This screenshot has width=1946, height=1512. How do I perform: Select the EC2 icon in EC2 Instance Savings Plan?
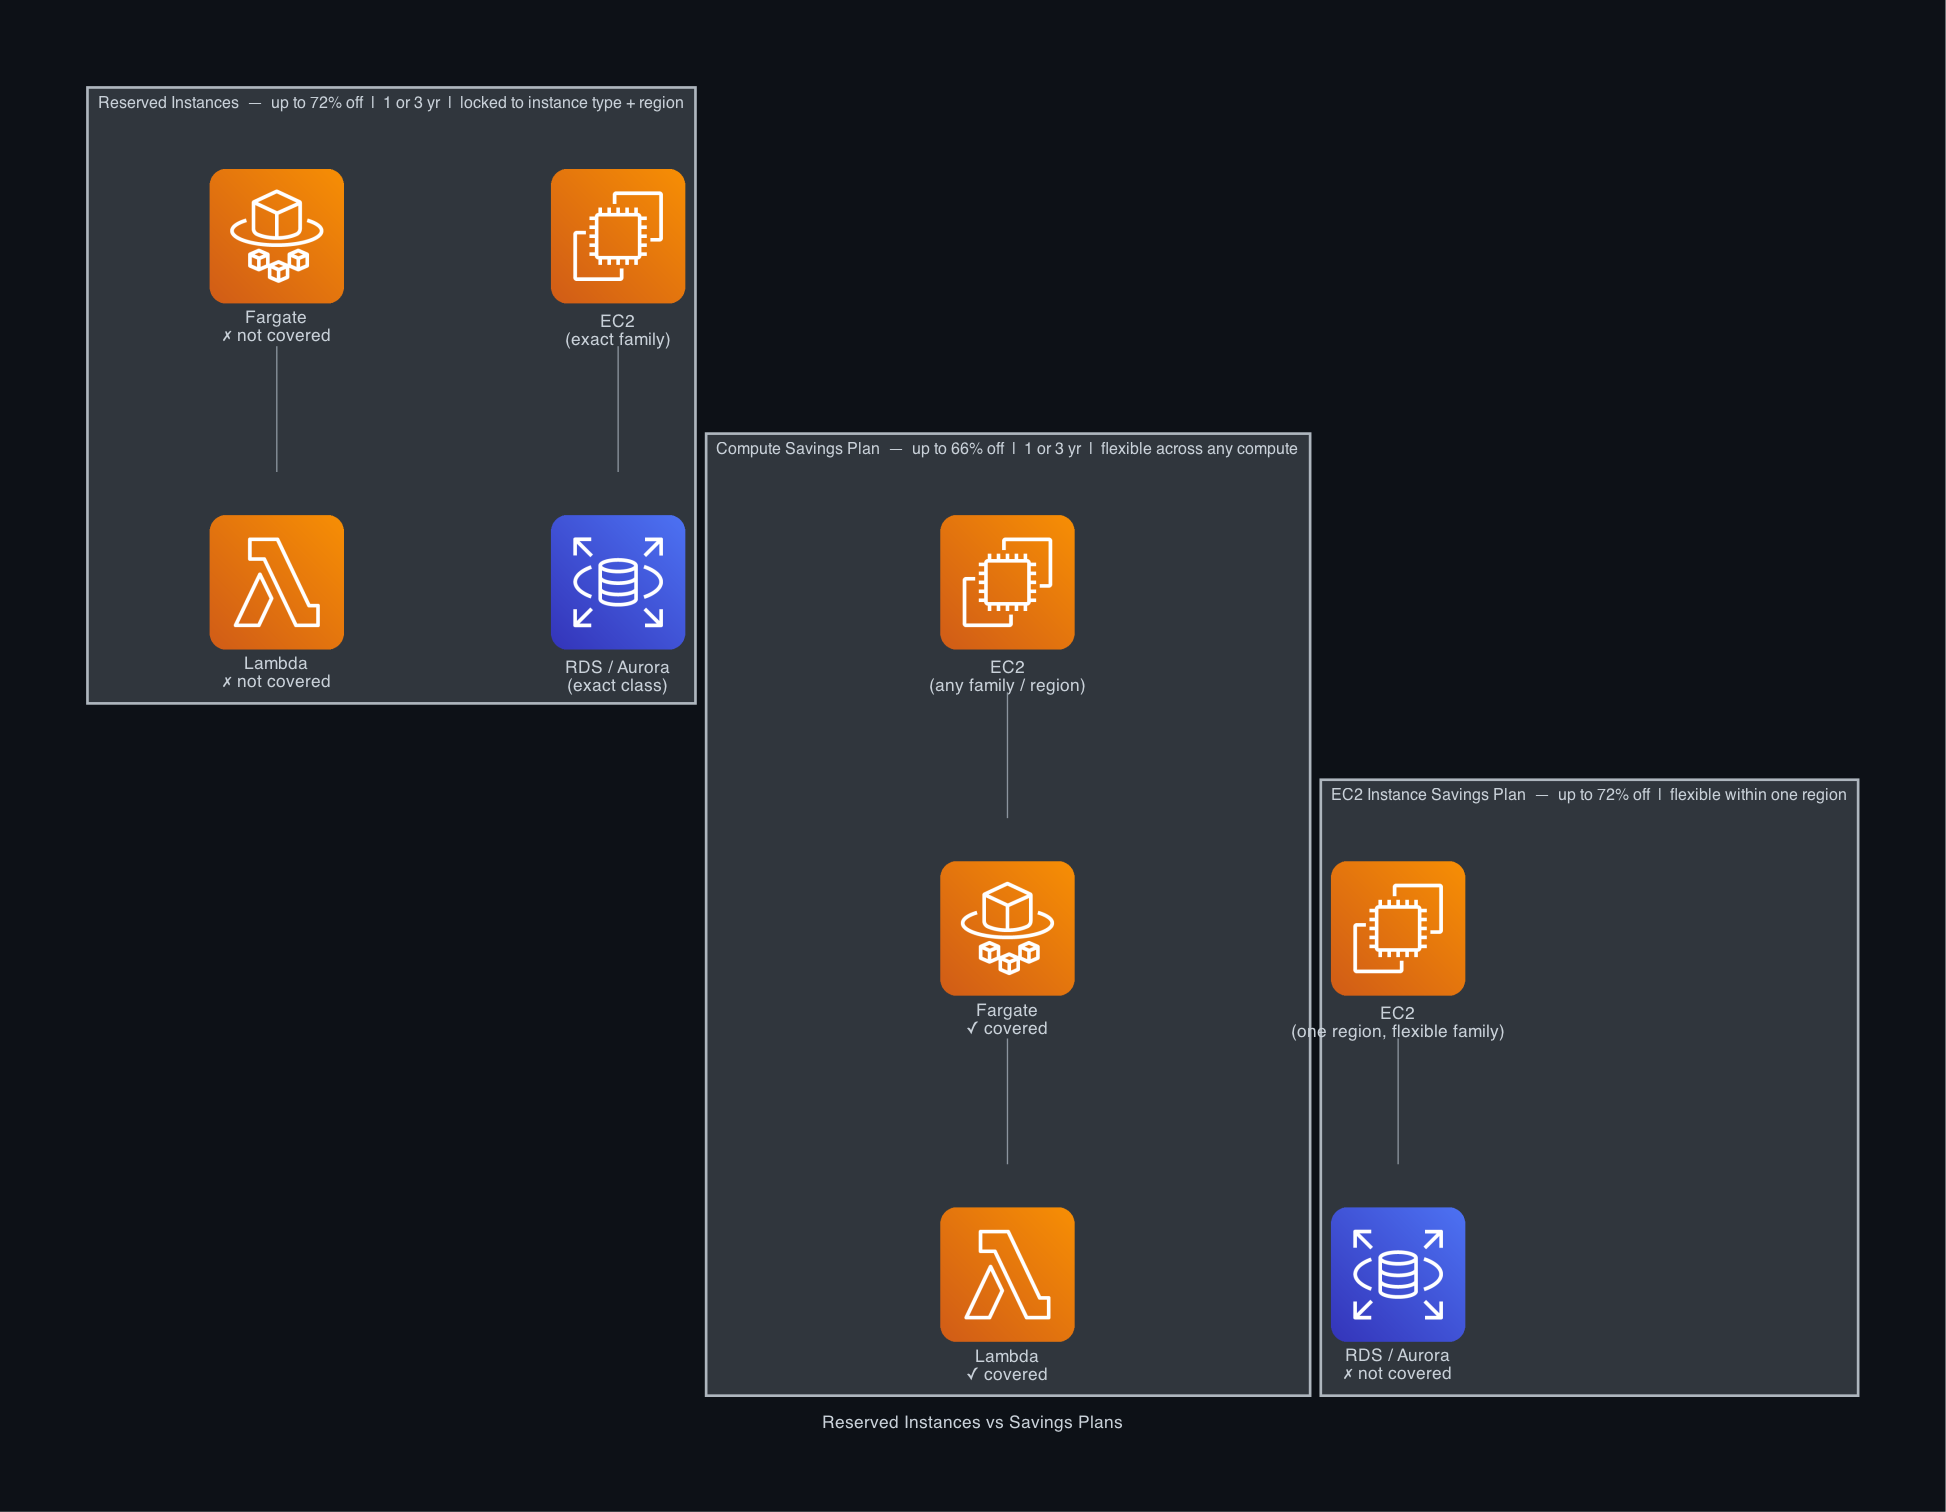tap(1397, 928)
